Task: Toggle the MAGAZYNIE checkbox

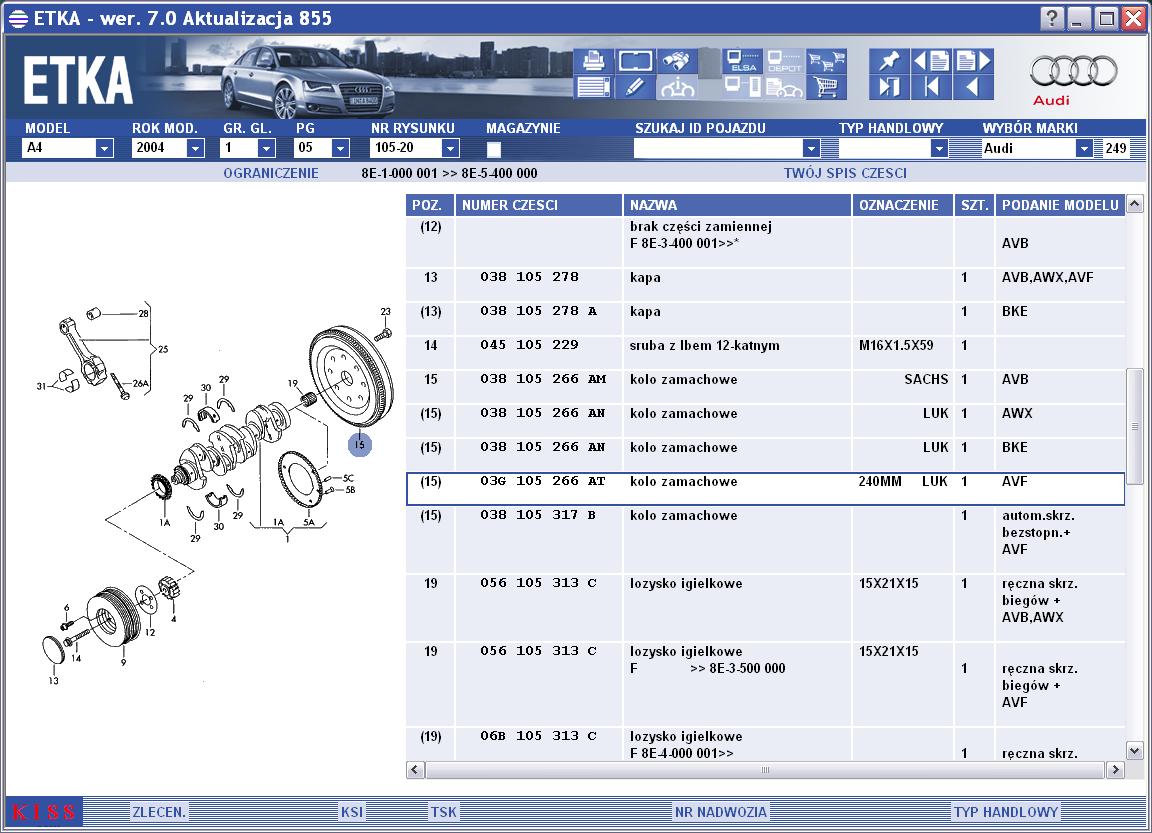Action: click(x=494, y=149)
